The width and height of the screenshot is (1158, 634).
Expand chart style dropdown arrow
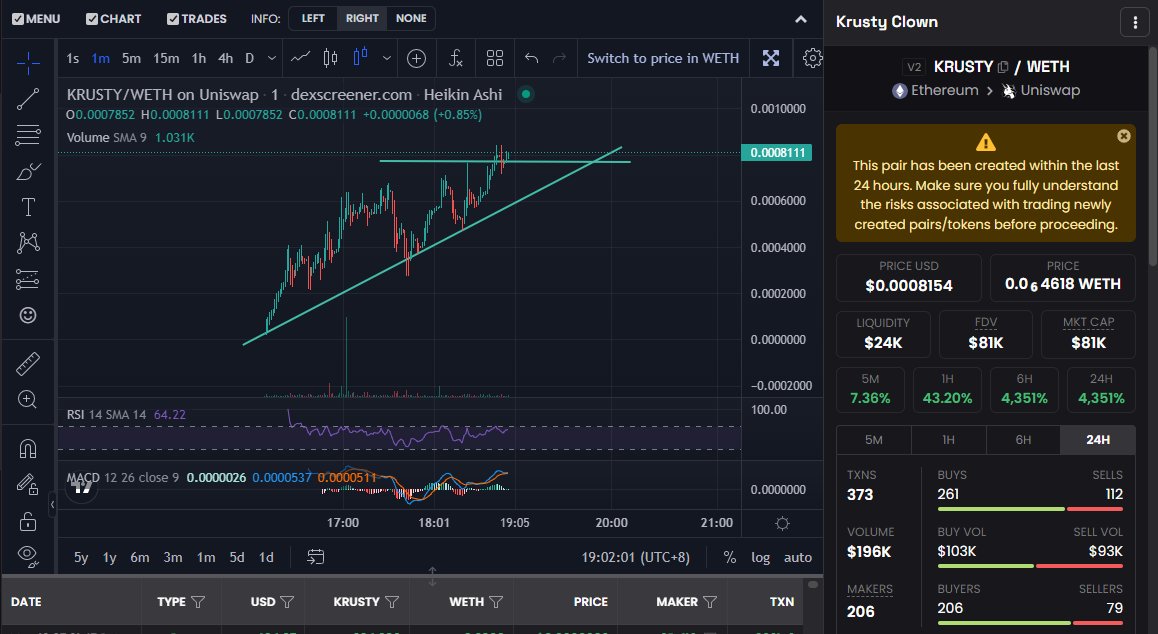pos(386,58)
